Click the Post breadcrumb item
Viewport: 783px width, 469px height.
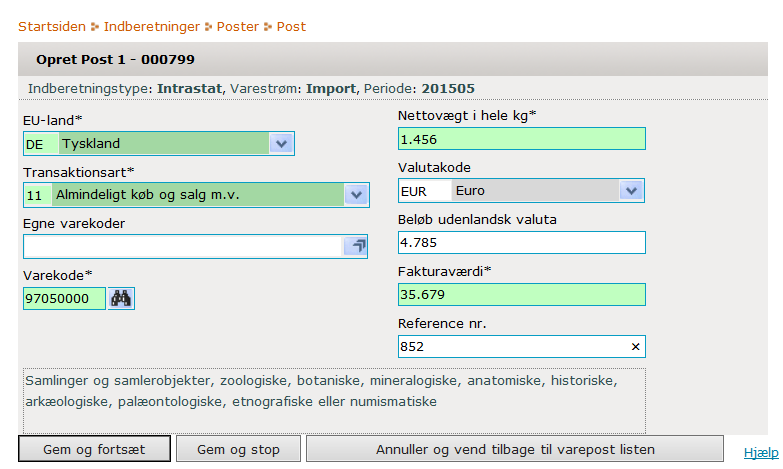(x=291, y=26)
